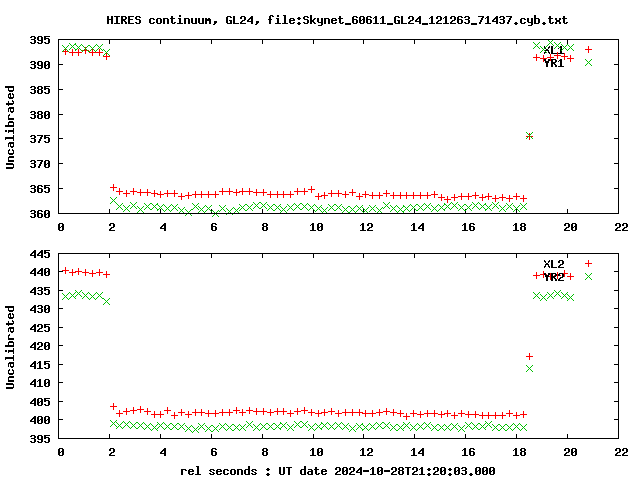Screen dimensions: 640x480
Task: Click the 415 tick label on lower y-axis
Action: coord(40,365)
